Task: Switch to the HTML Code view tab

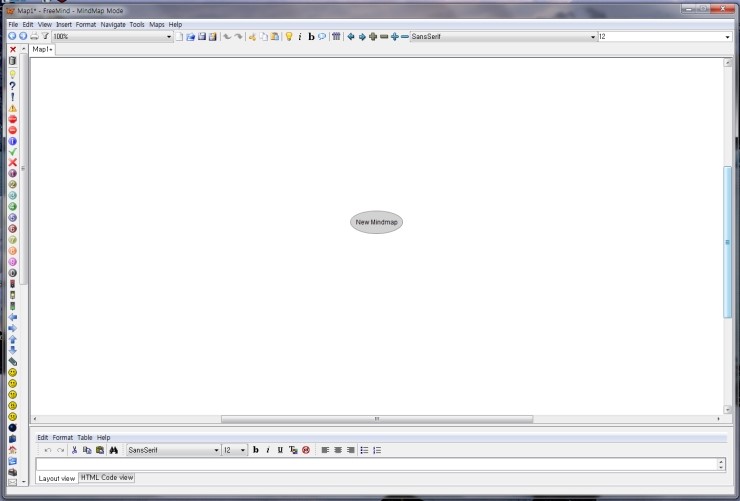Action: pyautogui.click(x=107, y=478)
